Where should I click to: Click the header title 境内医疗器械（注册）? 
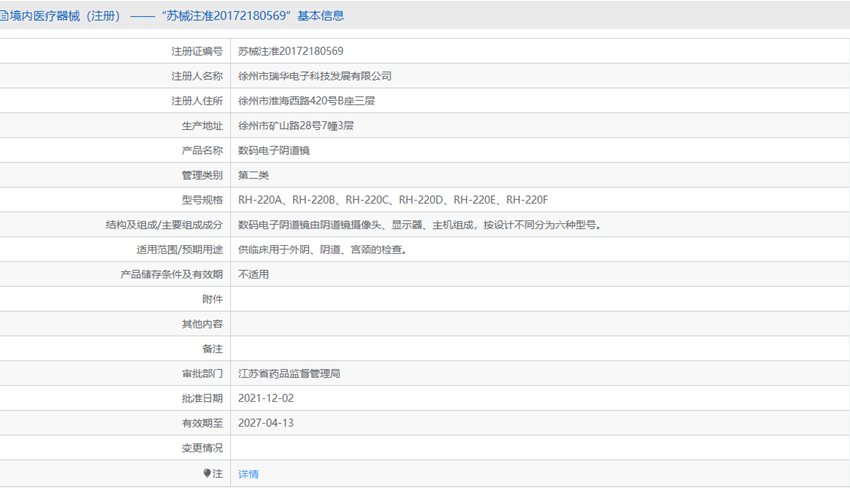[66, 16]
